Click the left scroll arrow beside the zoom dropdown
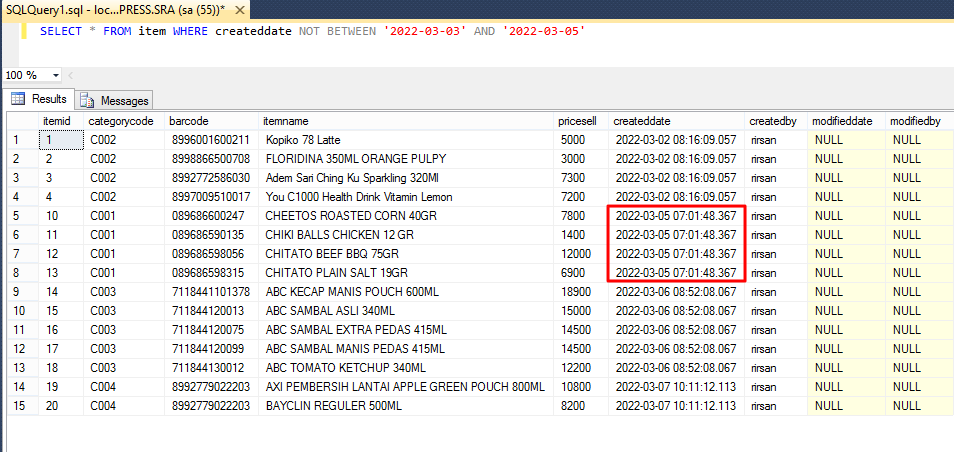 [70, 75]
